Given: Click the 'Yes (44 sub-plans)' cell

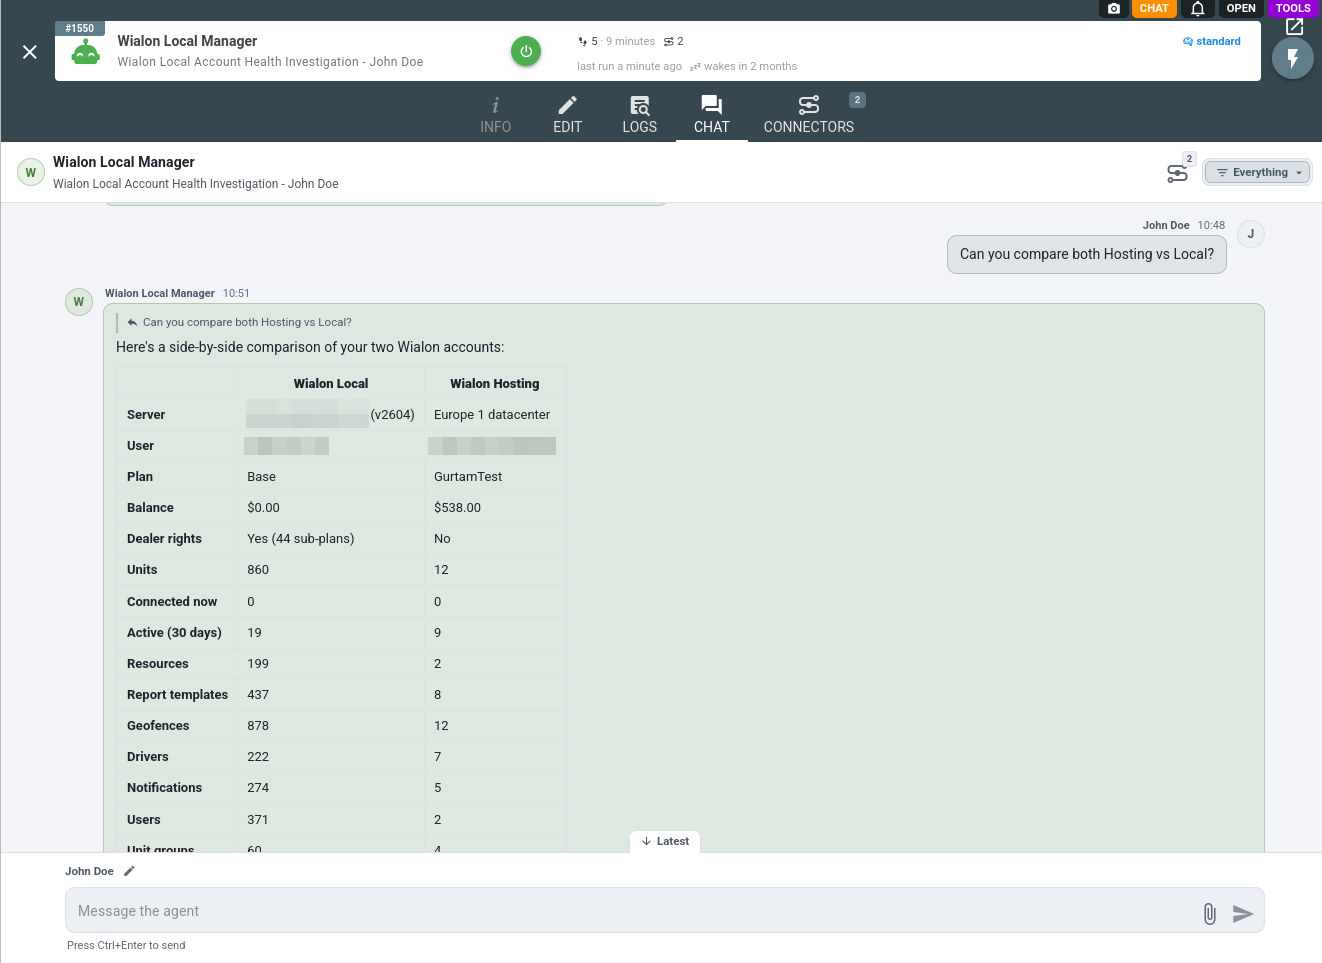Looking at the screenshot, I should click(x=301, y=538).
